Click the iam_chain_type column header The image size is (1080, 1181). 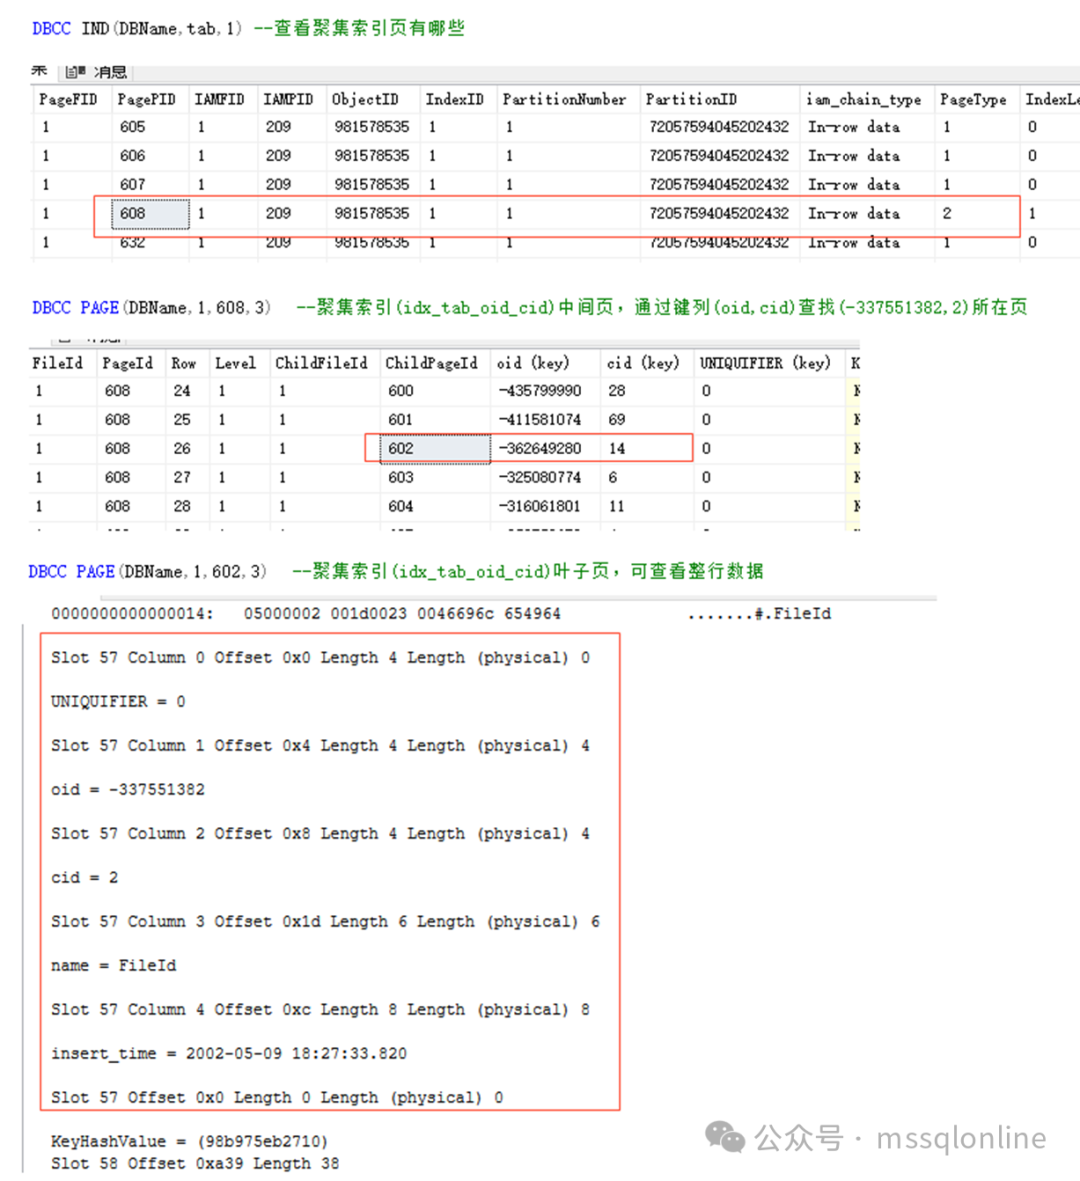pos(864,99)
